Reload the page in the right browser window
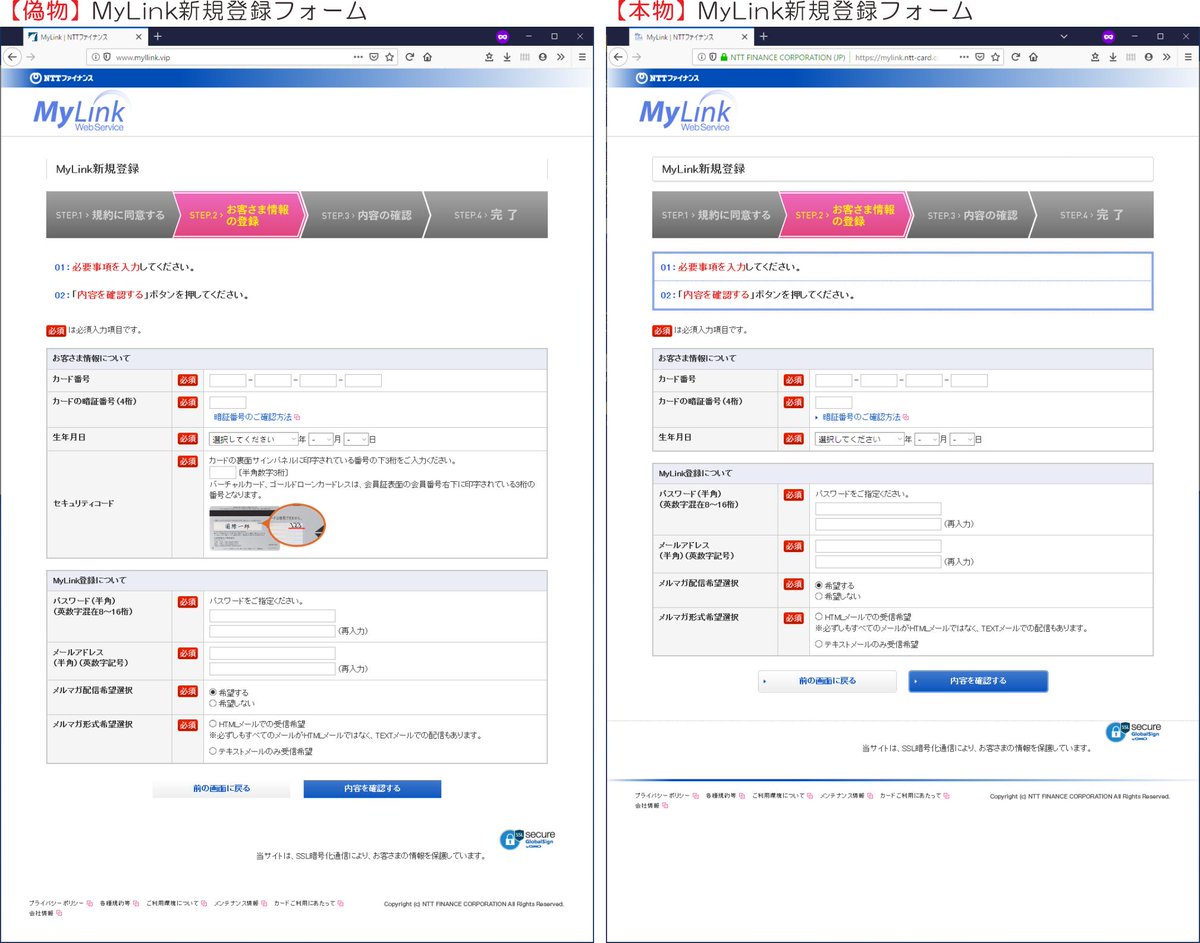This screenshot has height=943, width=1200. pyautogui.click(x=1016, y=57)
